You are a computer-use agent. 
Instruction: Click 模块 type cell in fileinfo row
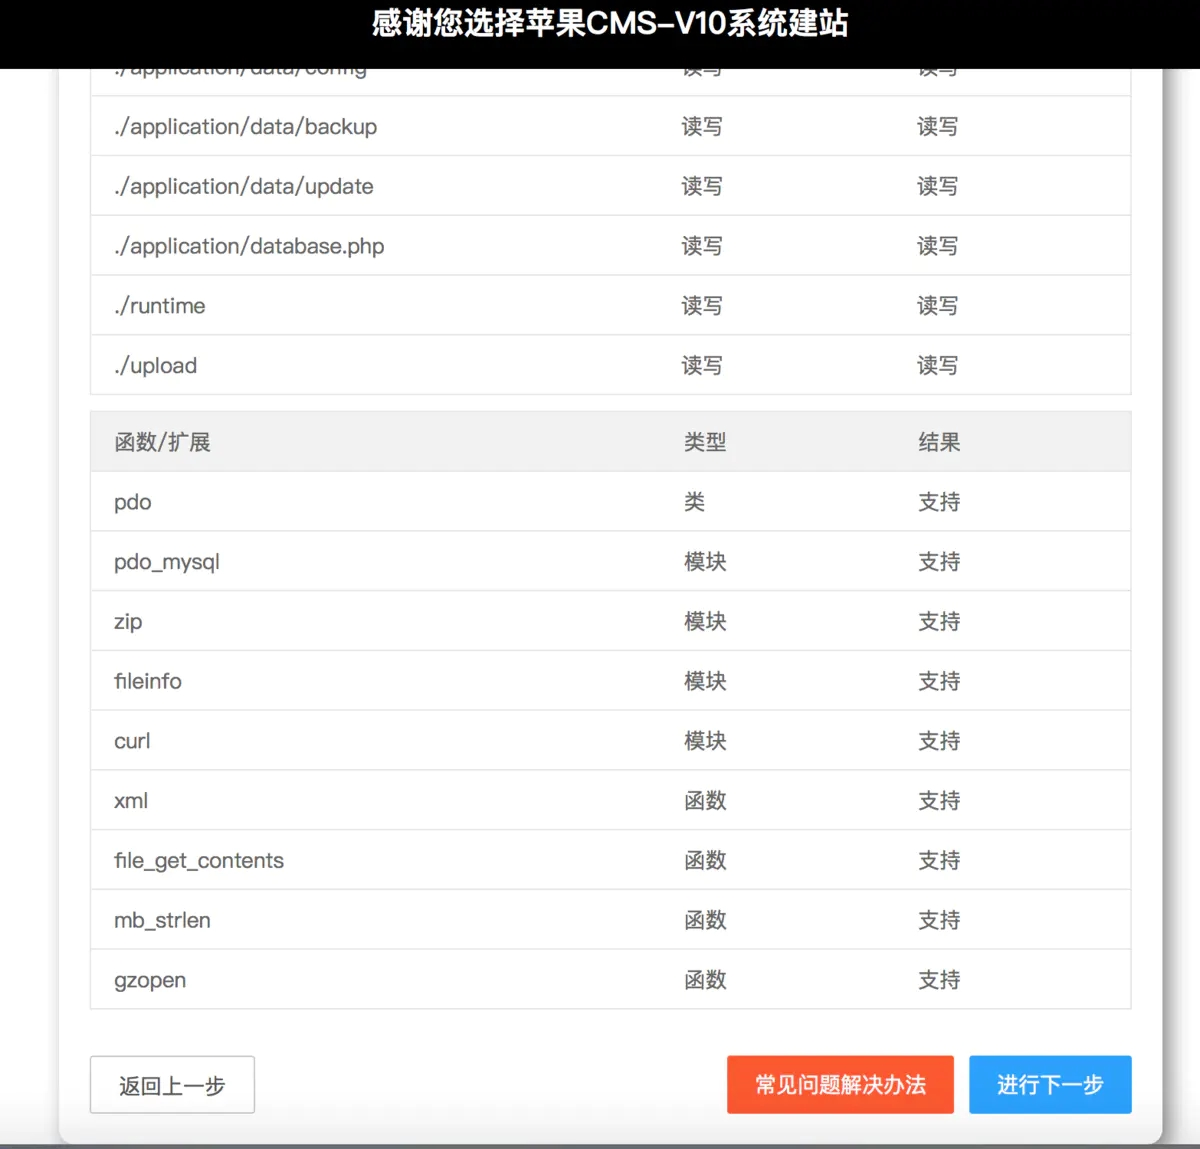point(705,681)
